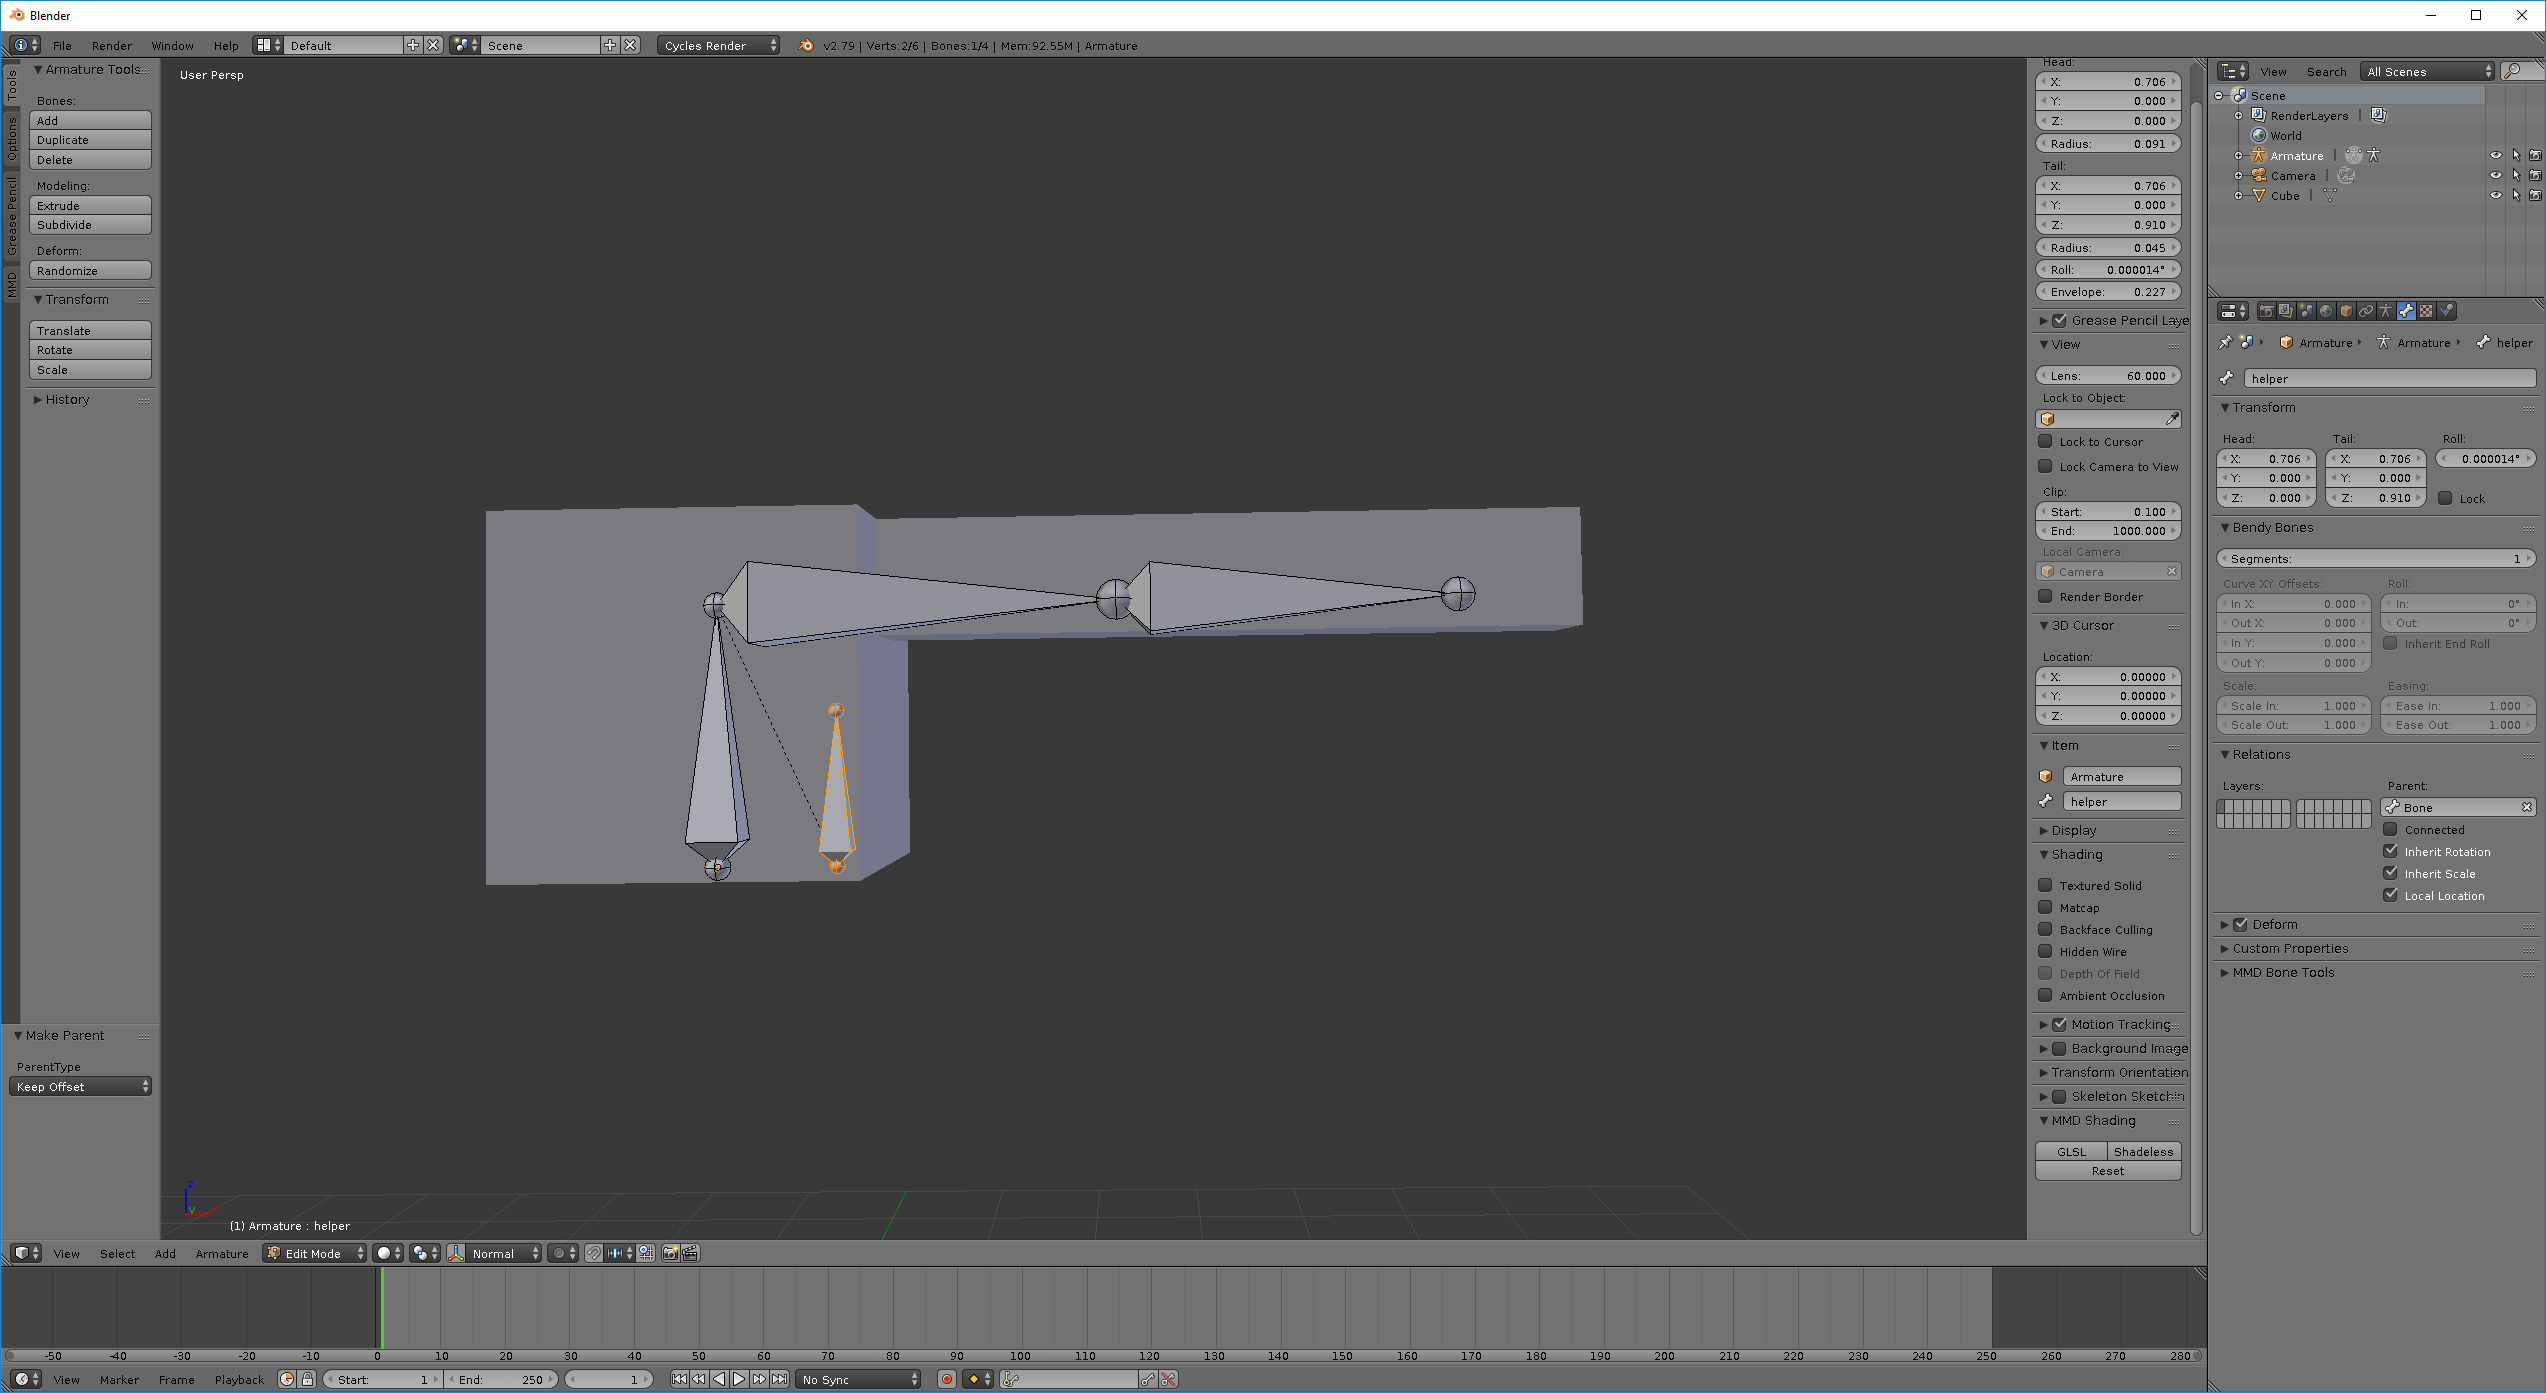
Task: Open the Cycles Render engine dropdown
Action: coord(718,45)
